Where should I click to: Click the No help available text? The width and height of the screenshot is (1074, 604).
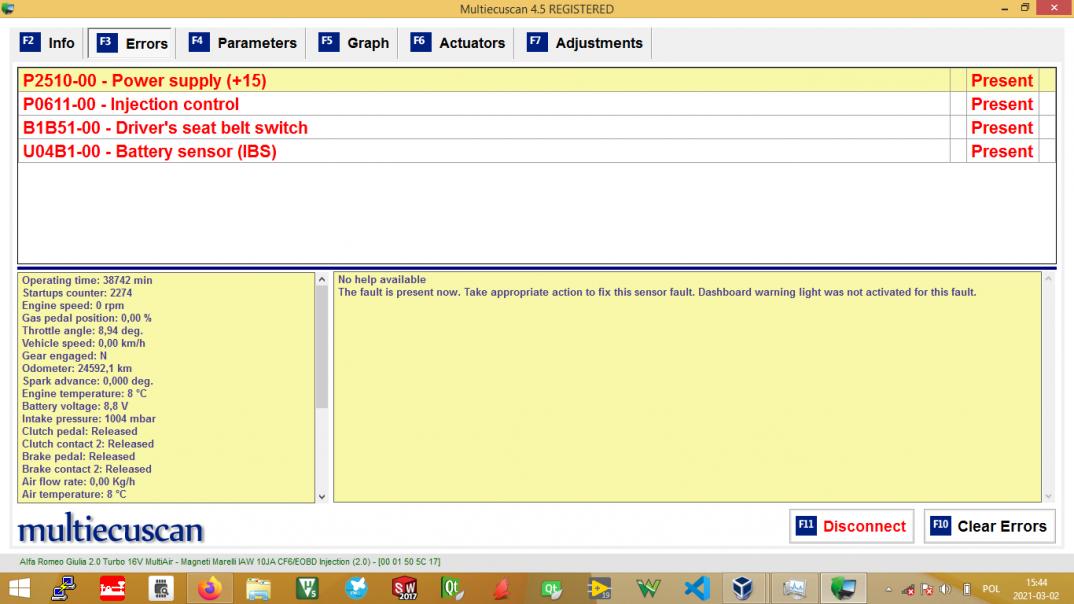click(382, 279)
